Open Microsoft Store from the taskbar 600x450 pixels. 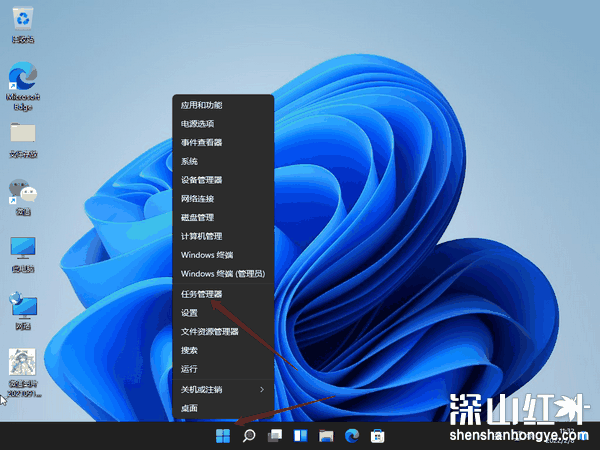(x=377, y=435)
